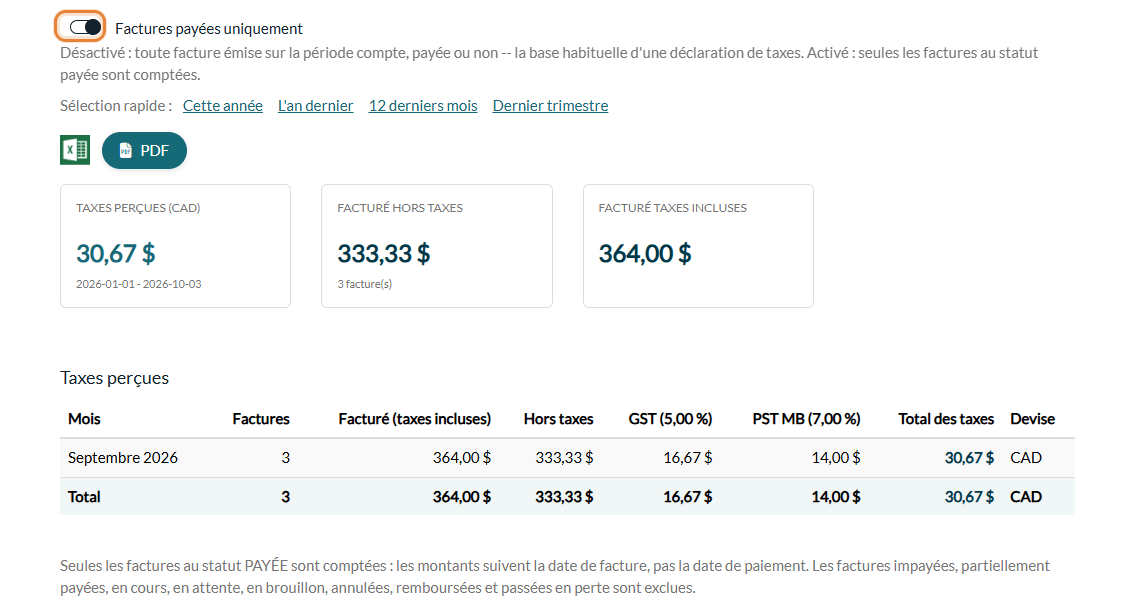Click the "TAXES PERÇUES (CAD)" card title

138,208
